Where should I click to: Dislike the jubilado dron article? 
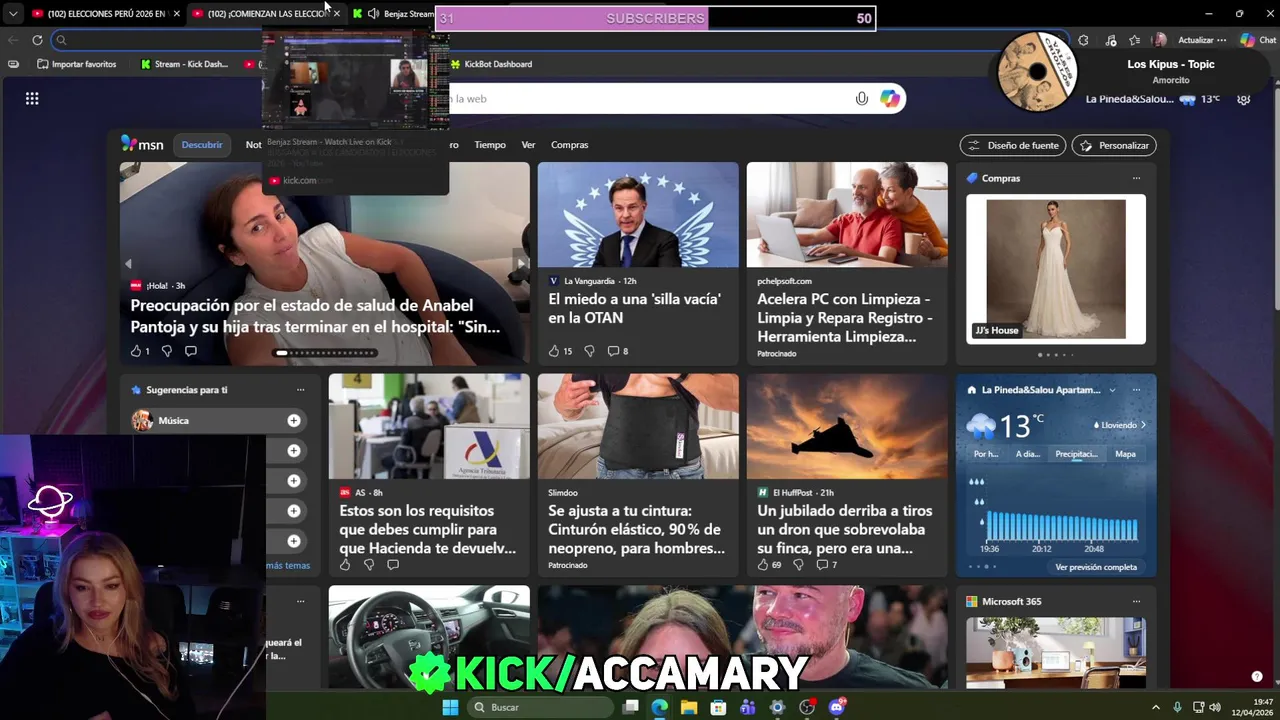tap(798, 565)
